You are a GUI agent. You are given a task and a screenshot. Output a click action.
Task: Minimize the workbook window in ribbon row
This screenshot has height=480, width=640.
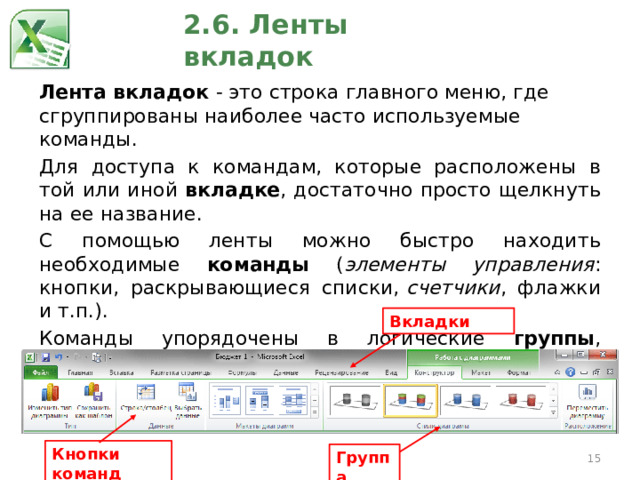[584, 372]
